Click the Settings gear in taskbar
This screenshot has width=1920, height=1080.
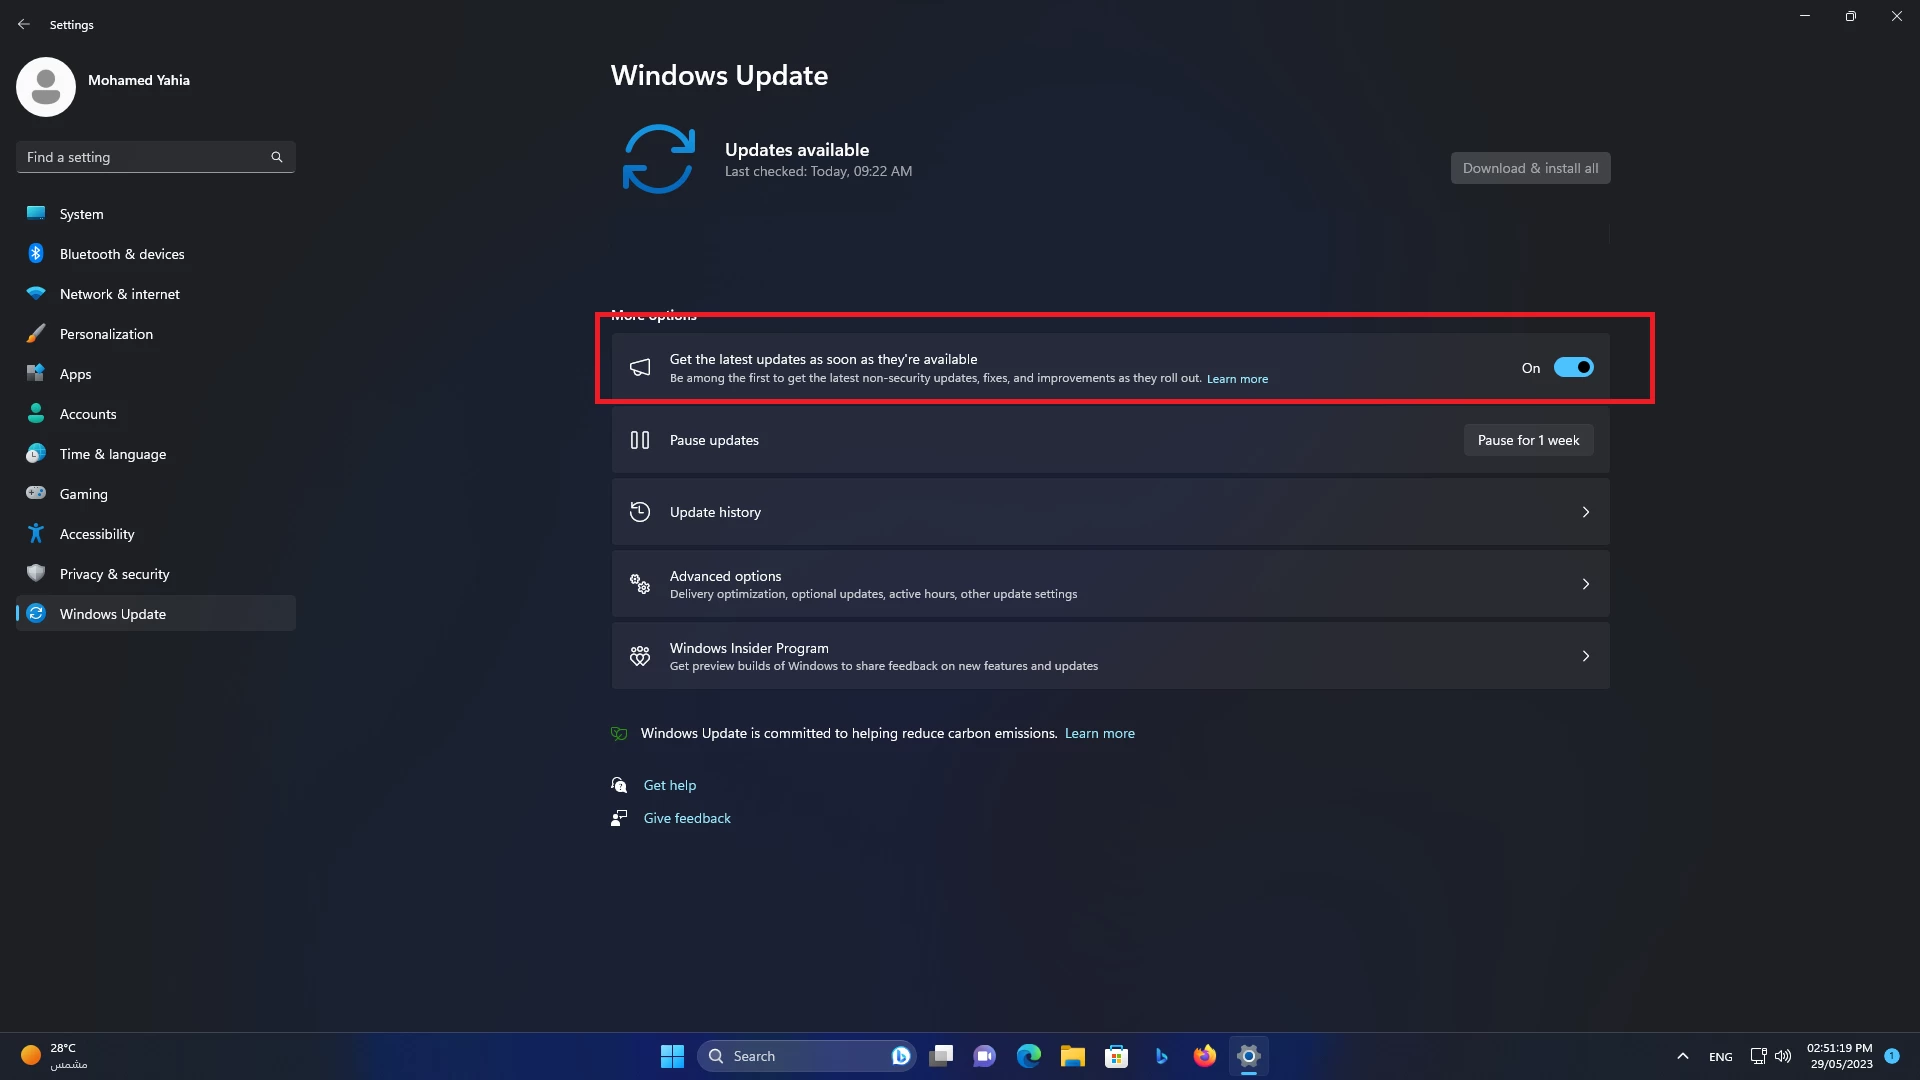[1249, 1056]
